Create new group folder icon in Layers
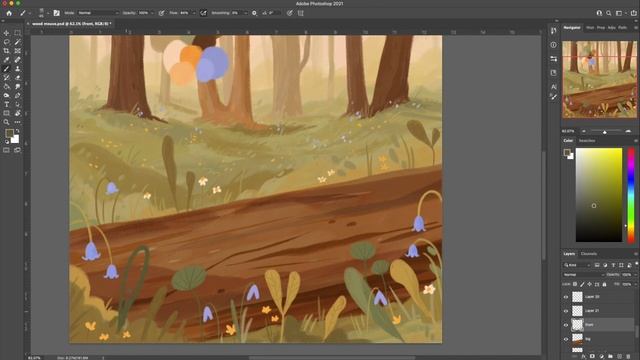The height and width of the screenshot is (360, 640). click(x=610, y=356)
